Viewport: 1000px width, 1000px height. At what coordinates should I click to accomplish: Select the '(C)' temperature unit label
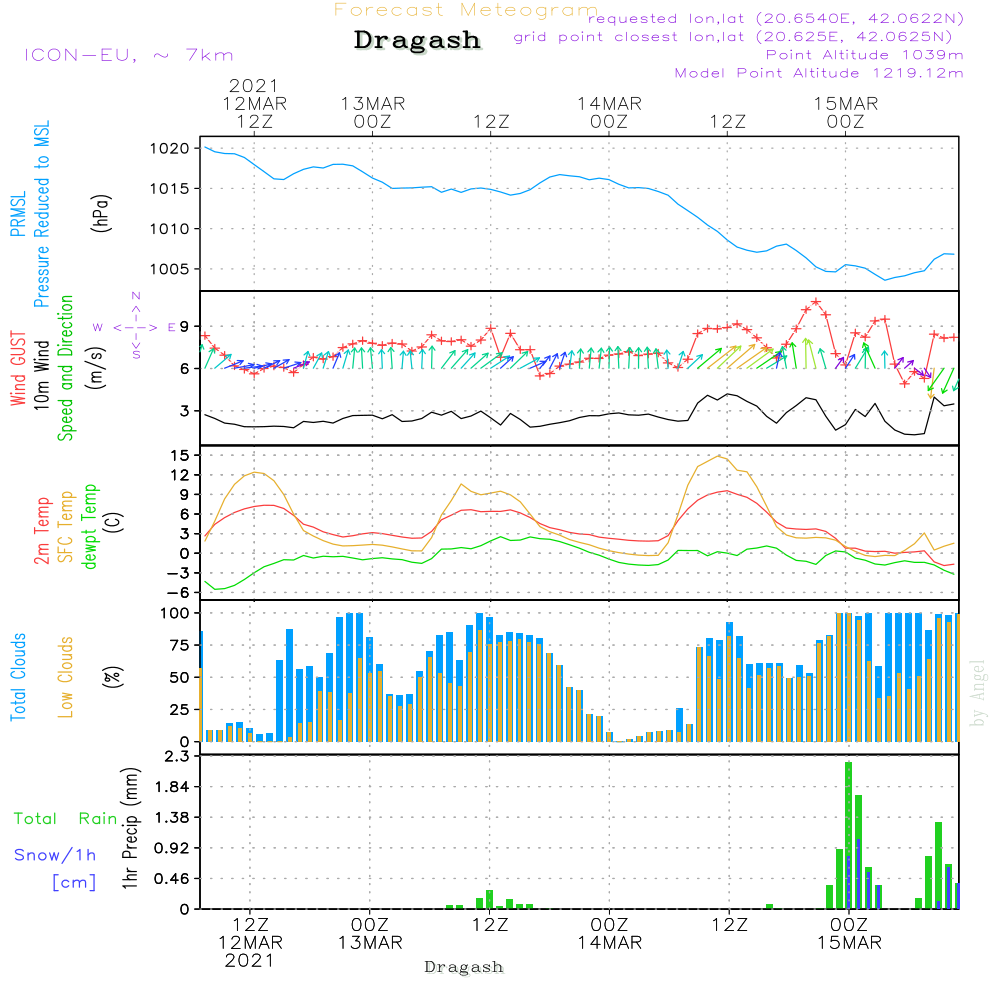pyautogui.click(x=114, y=524)
